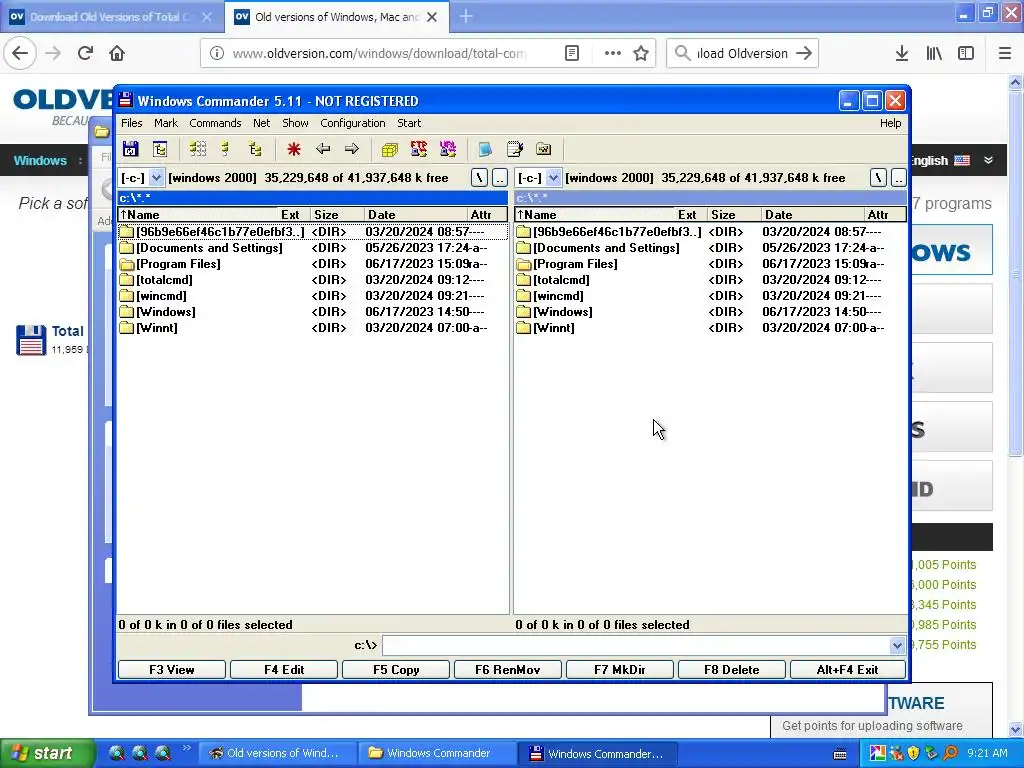Click the F3 View button

pos(172,669)
